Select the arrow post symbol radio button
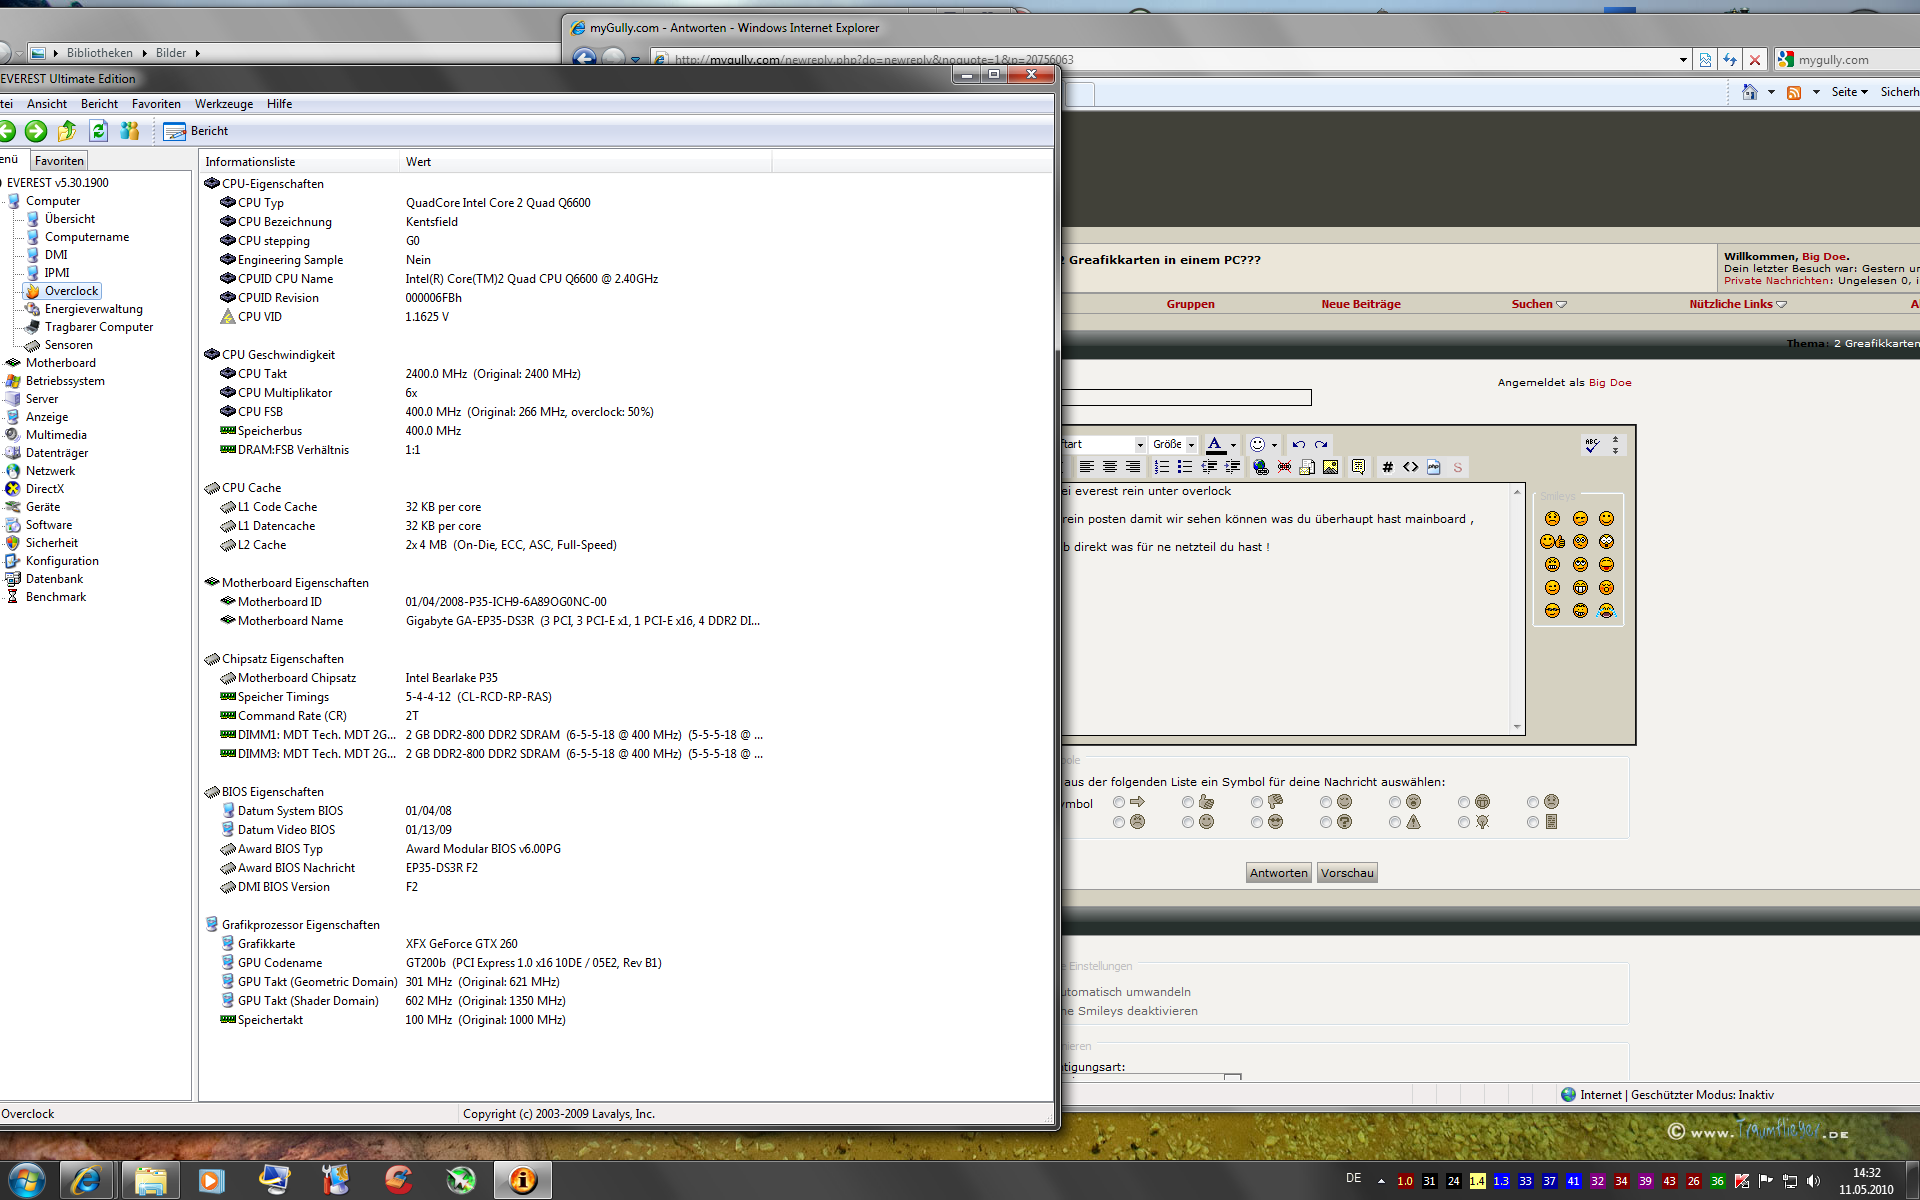This screenshot has height=1200, width=1920. point(1119,802)
